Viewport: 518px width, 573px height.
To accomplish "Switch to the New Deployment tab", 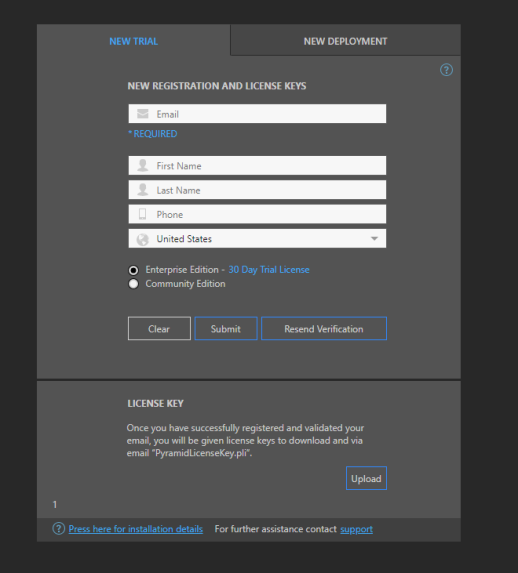I will pos(345,41).
